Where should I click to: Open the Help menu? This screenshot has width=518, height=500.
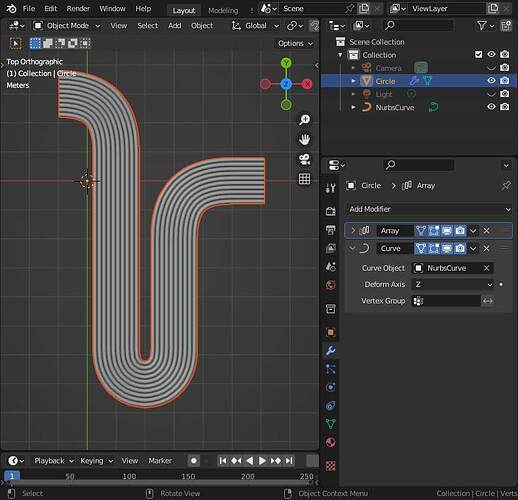point(143,9)
